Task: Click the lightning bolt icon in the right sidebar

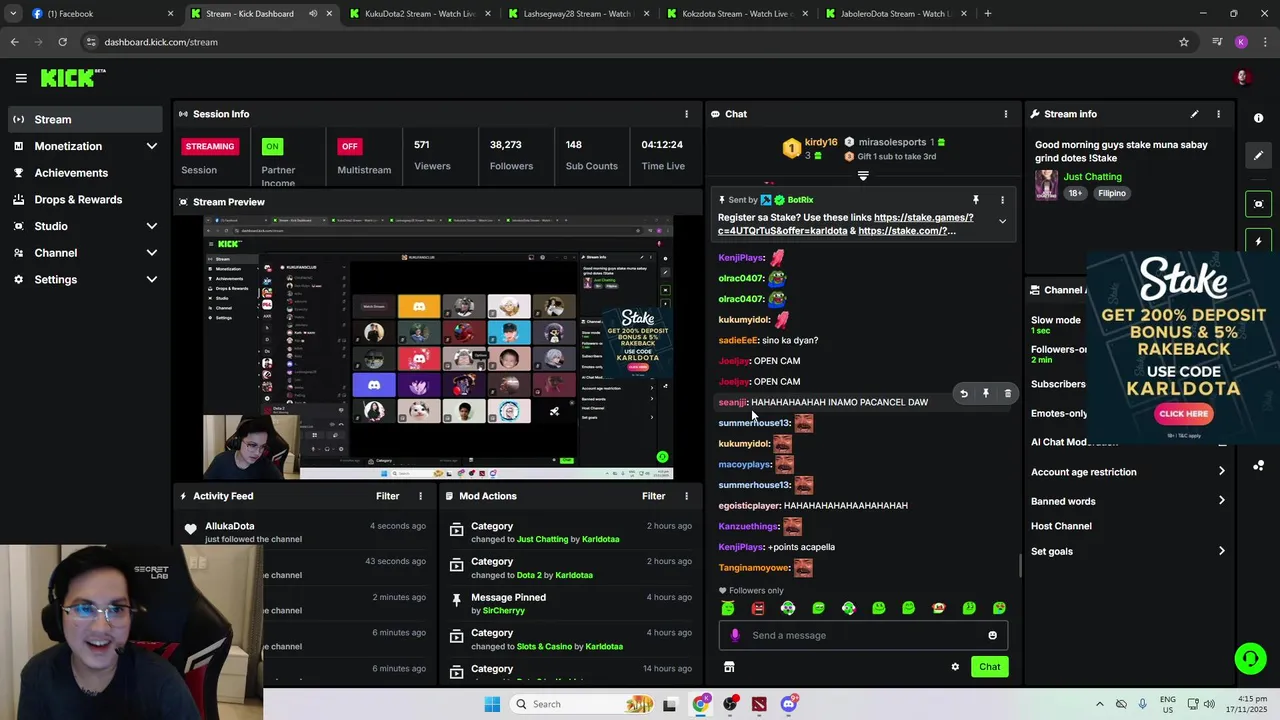Action: tap(1258, 242)
